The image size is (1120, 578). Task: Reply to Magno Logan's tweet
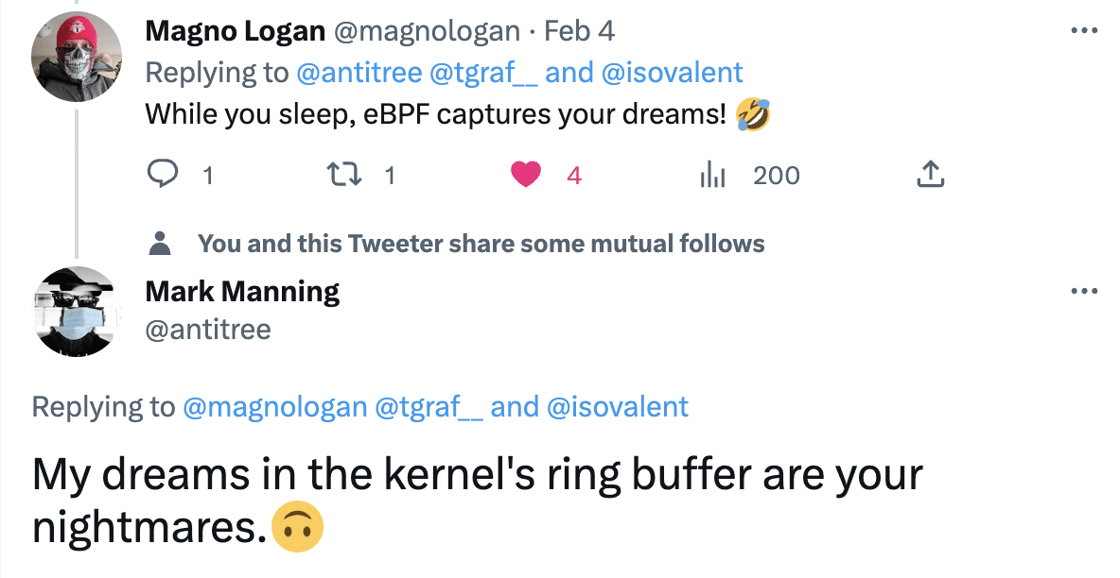[x=162, y=176]
